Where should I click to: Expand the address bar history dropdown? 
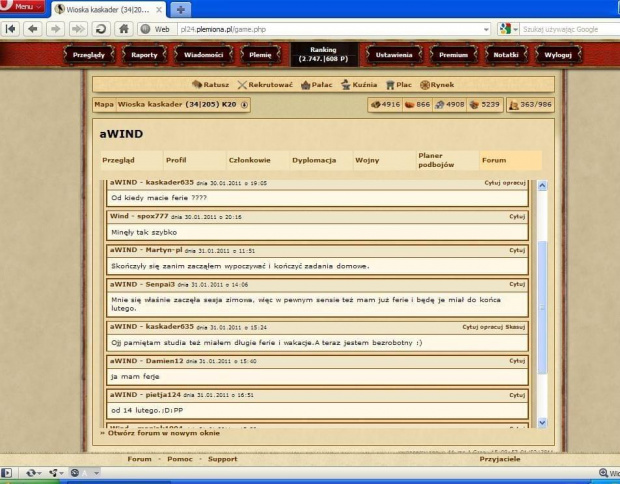[486, 28]
